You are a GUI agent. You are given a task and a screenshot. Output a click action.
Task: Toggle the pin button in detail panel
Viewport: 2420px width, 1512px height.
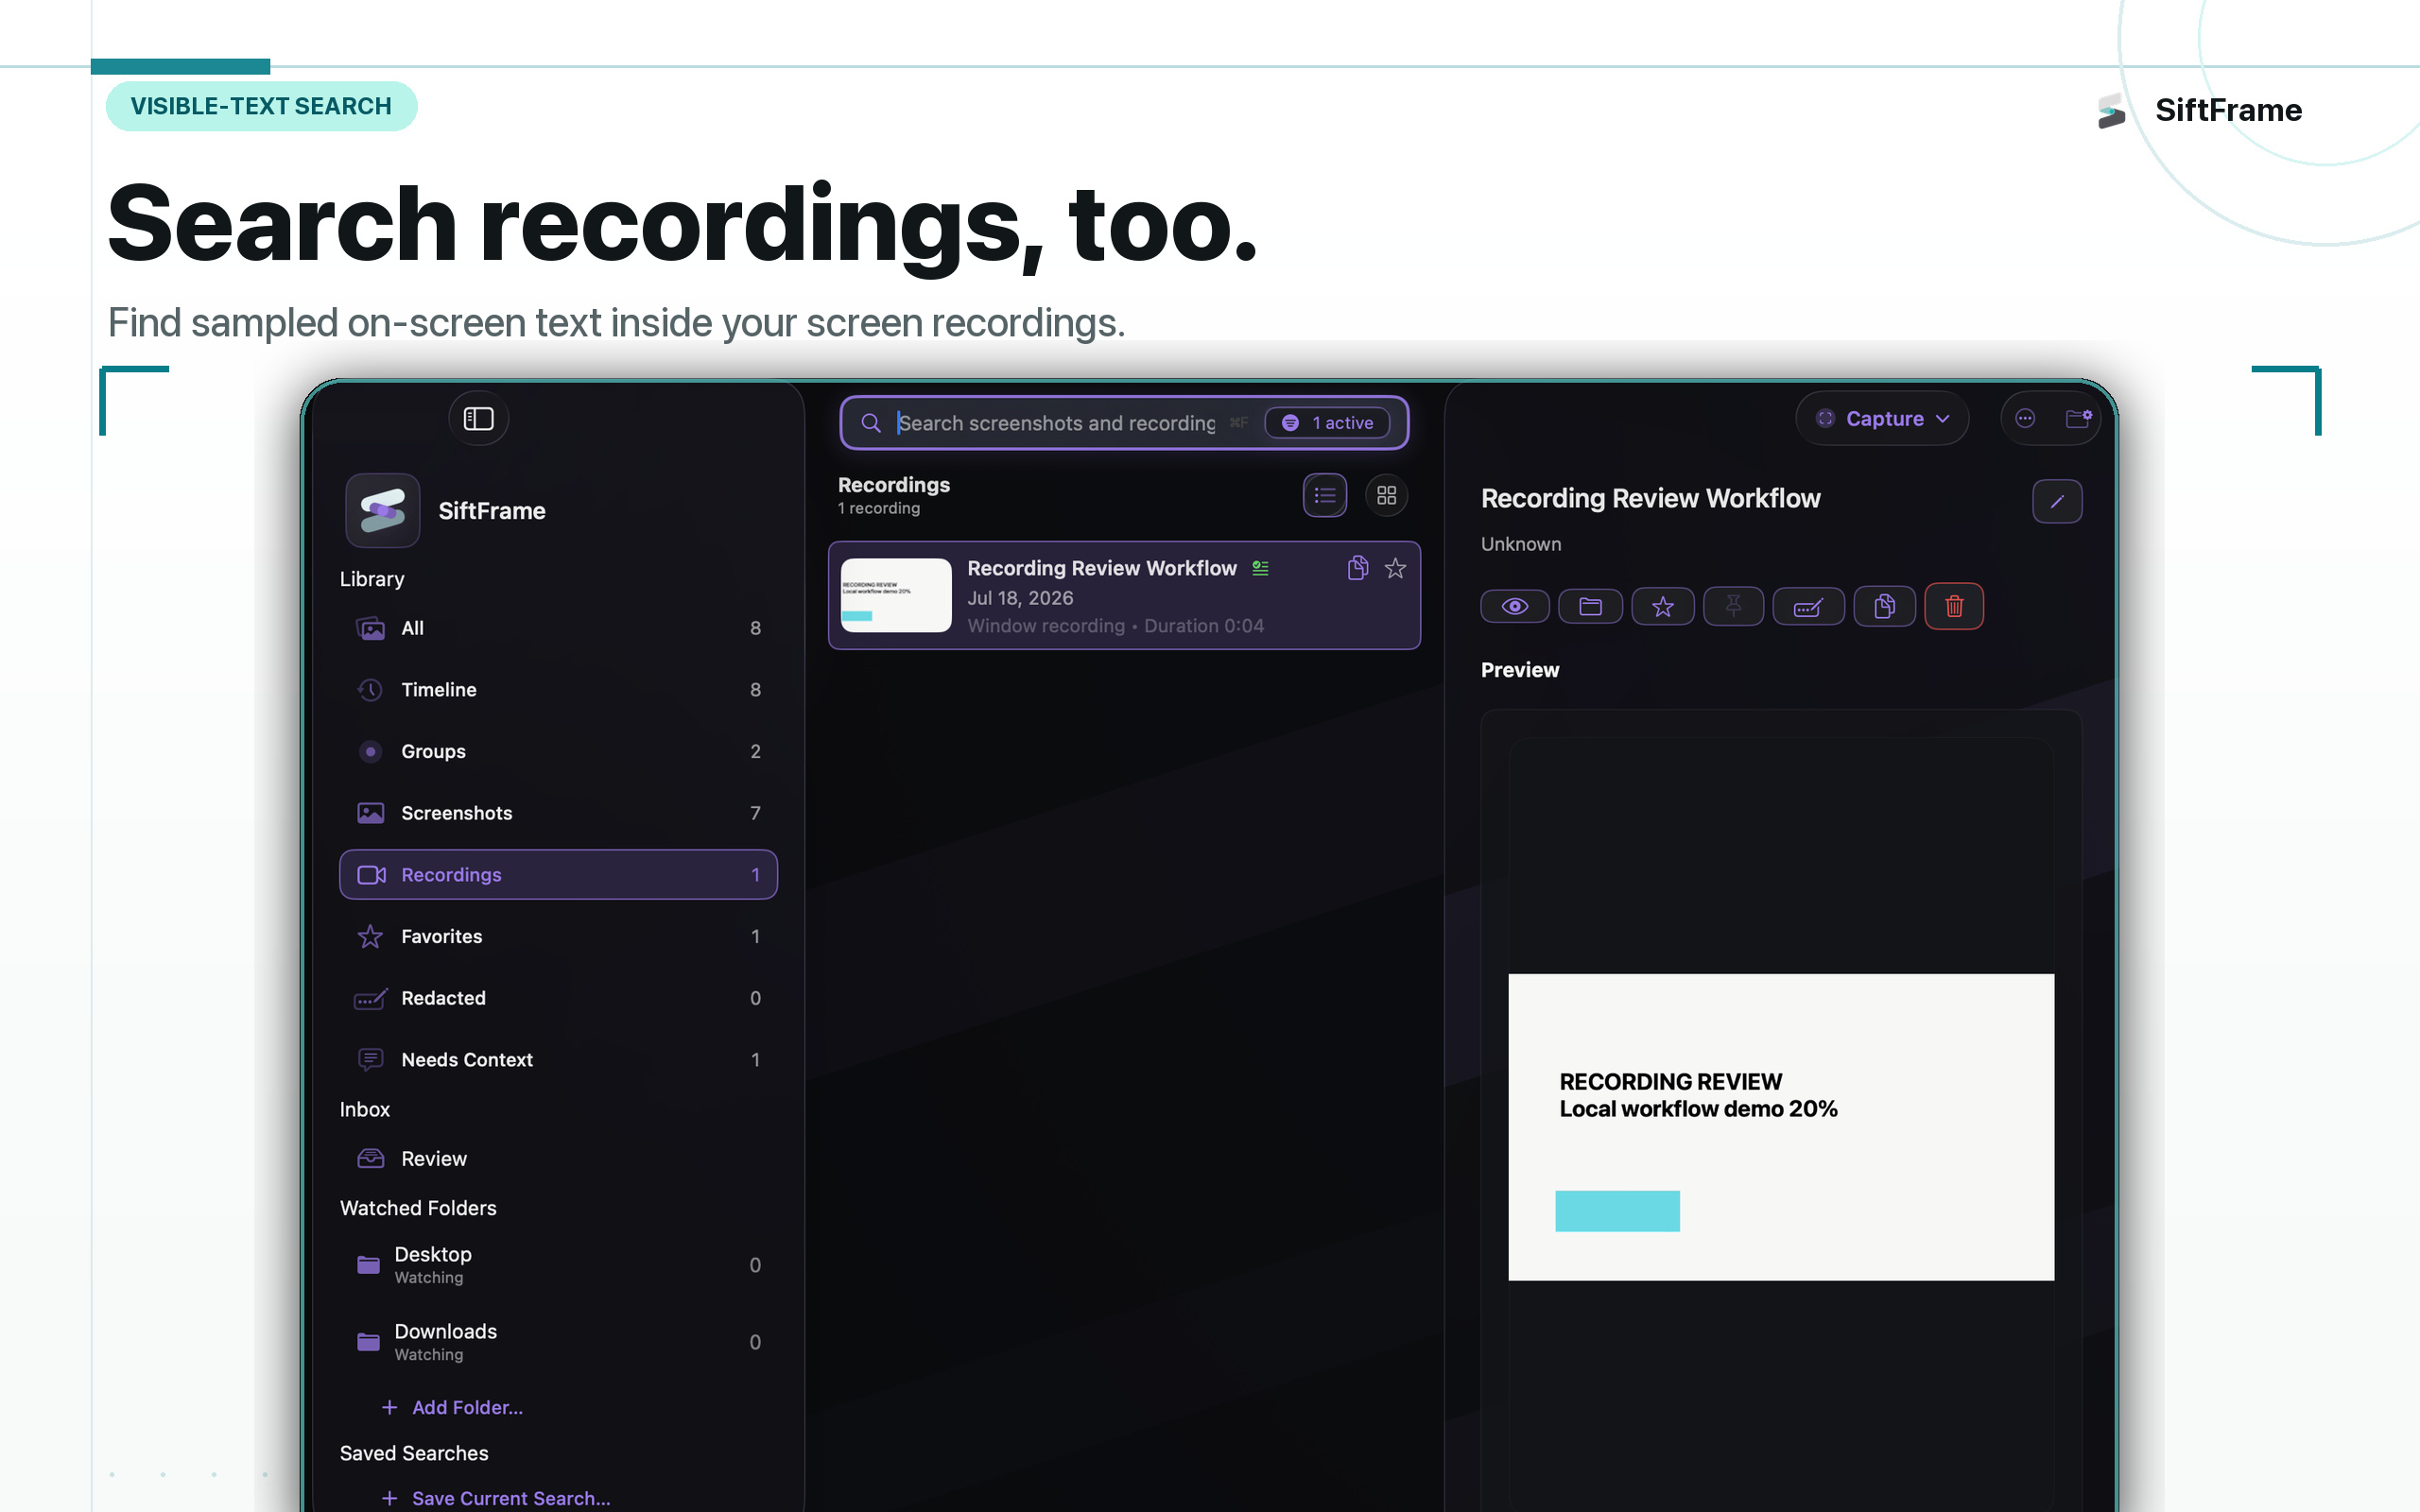click(1733, 606)
